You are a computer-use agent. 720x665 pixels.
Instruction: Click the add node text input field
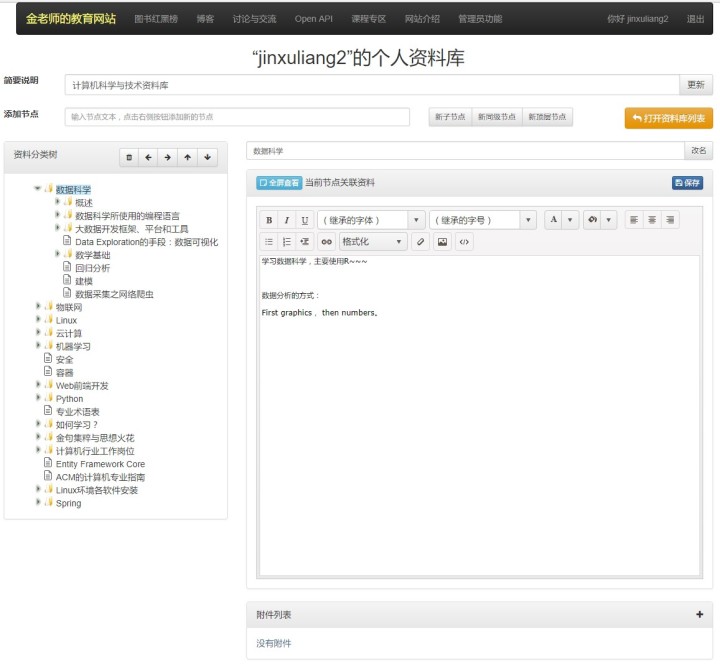pos(238,117)
